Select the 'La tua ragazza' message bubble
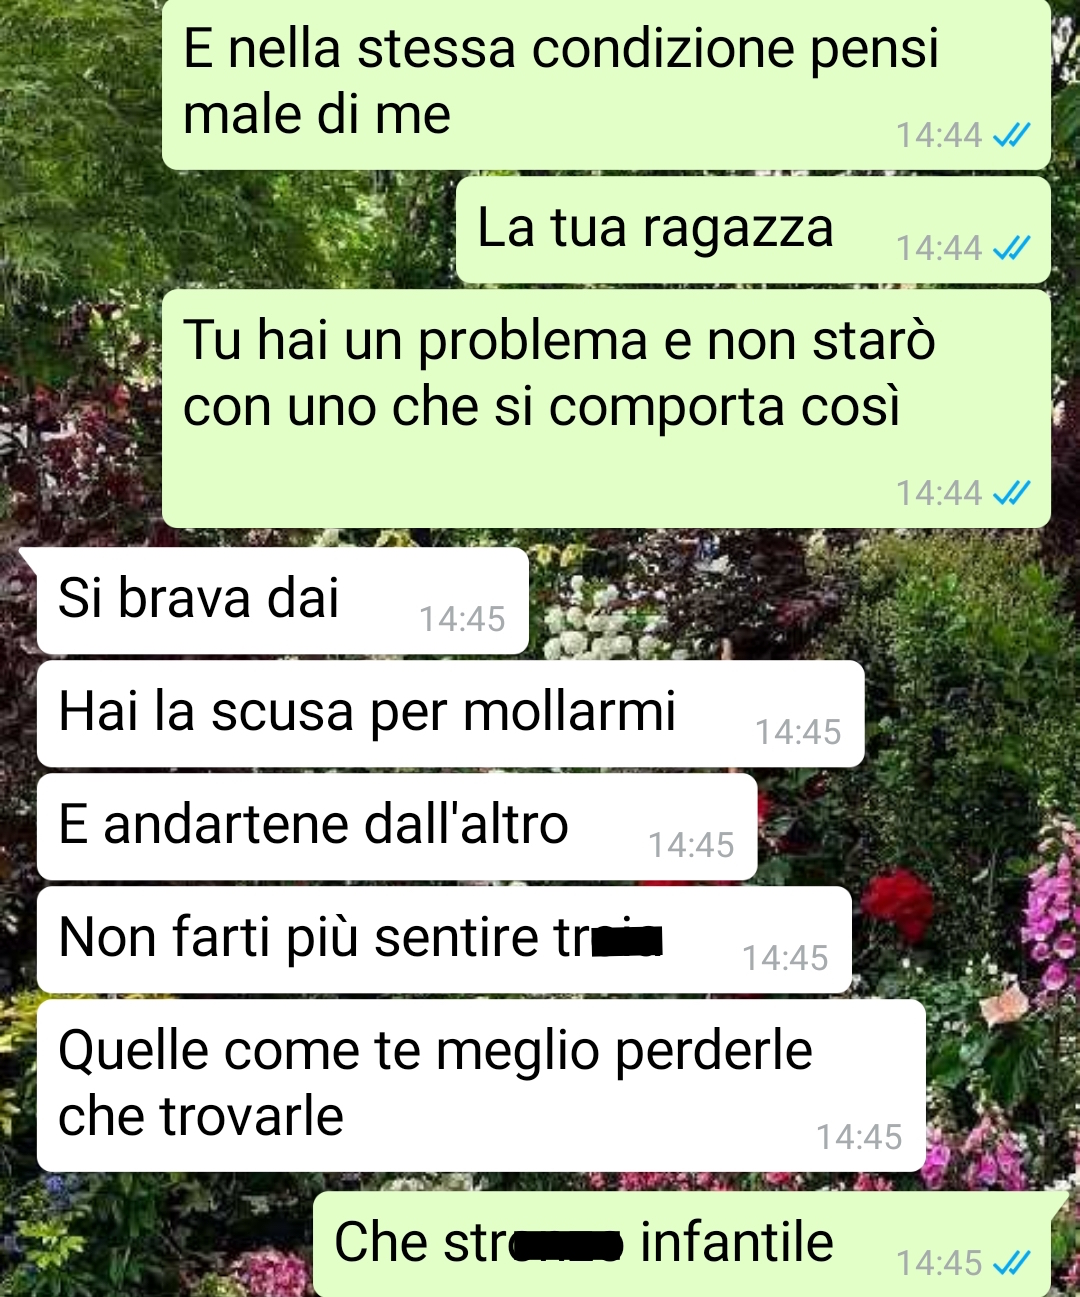Viewport: 1080px width, 1297px height. (753, 230)
